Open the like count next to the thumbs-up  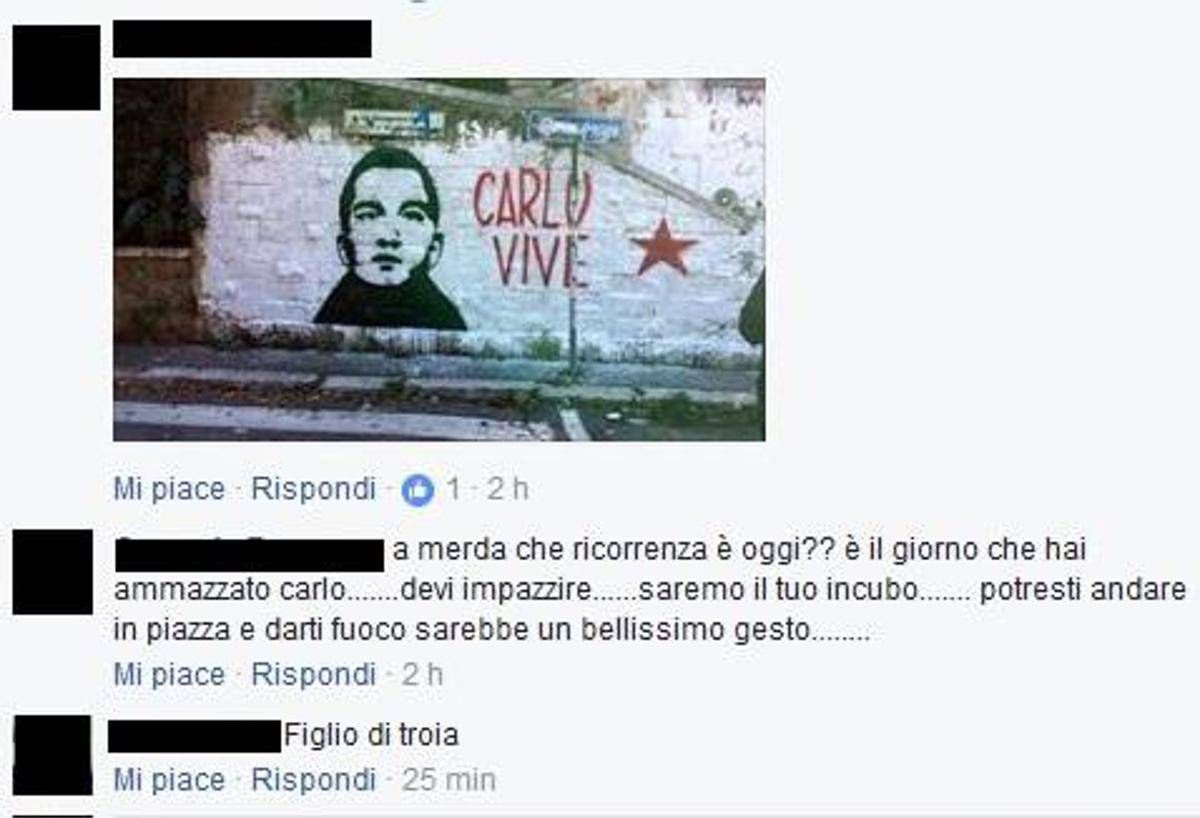(x=453, y=489)
